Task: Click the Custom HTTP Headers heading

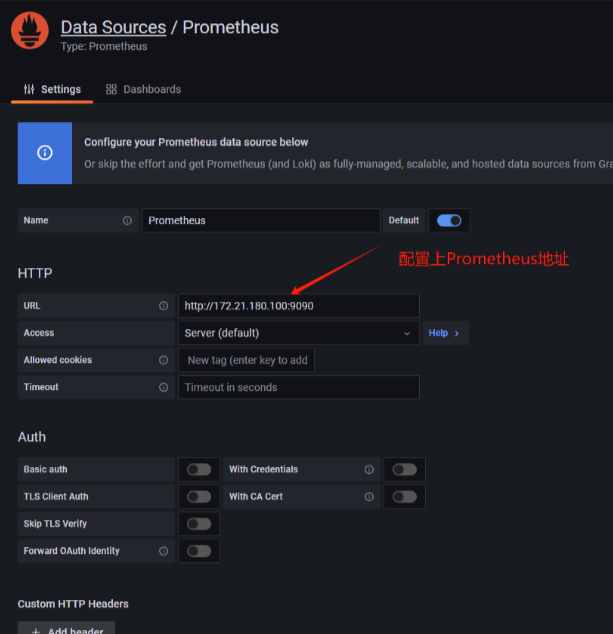Action: (x=73, y=604)
